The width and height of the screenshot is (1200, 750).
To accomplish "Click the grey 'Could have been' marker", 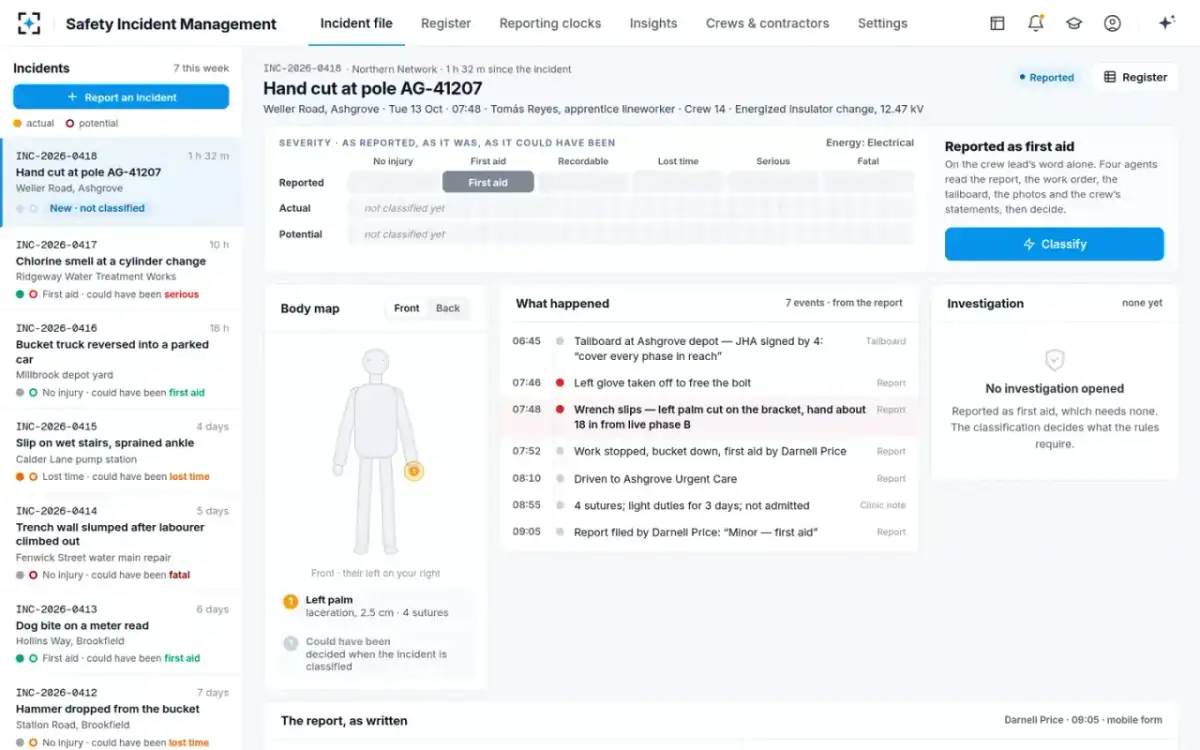I will 291,643.
